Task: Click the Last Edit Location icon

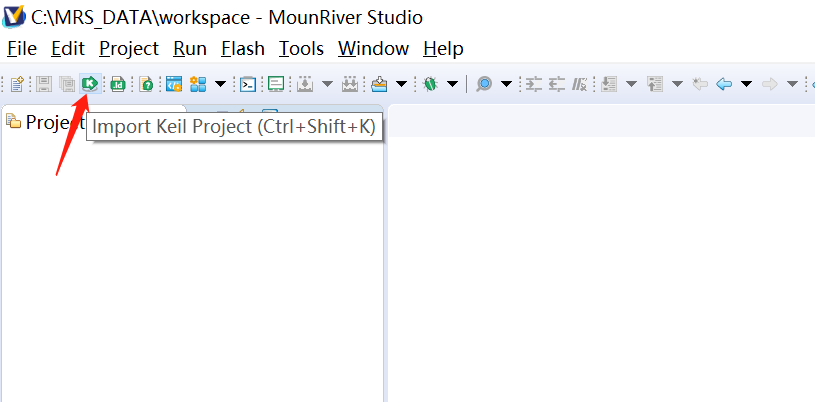Action: click(x=700, y=83)
